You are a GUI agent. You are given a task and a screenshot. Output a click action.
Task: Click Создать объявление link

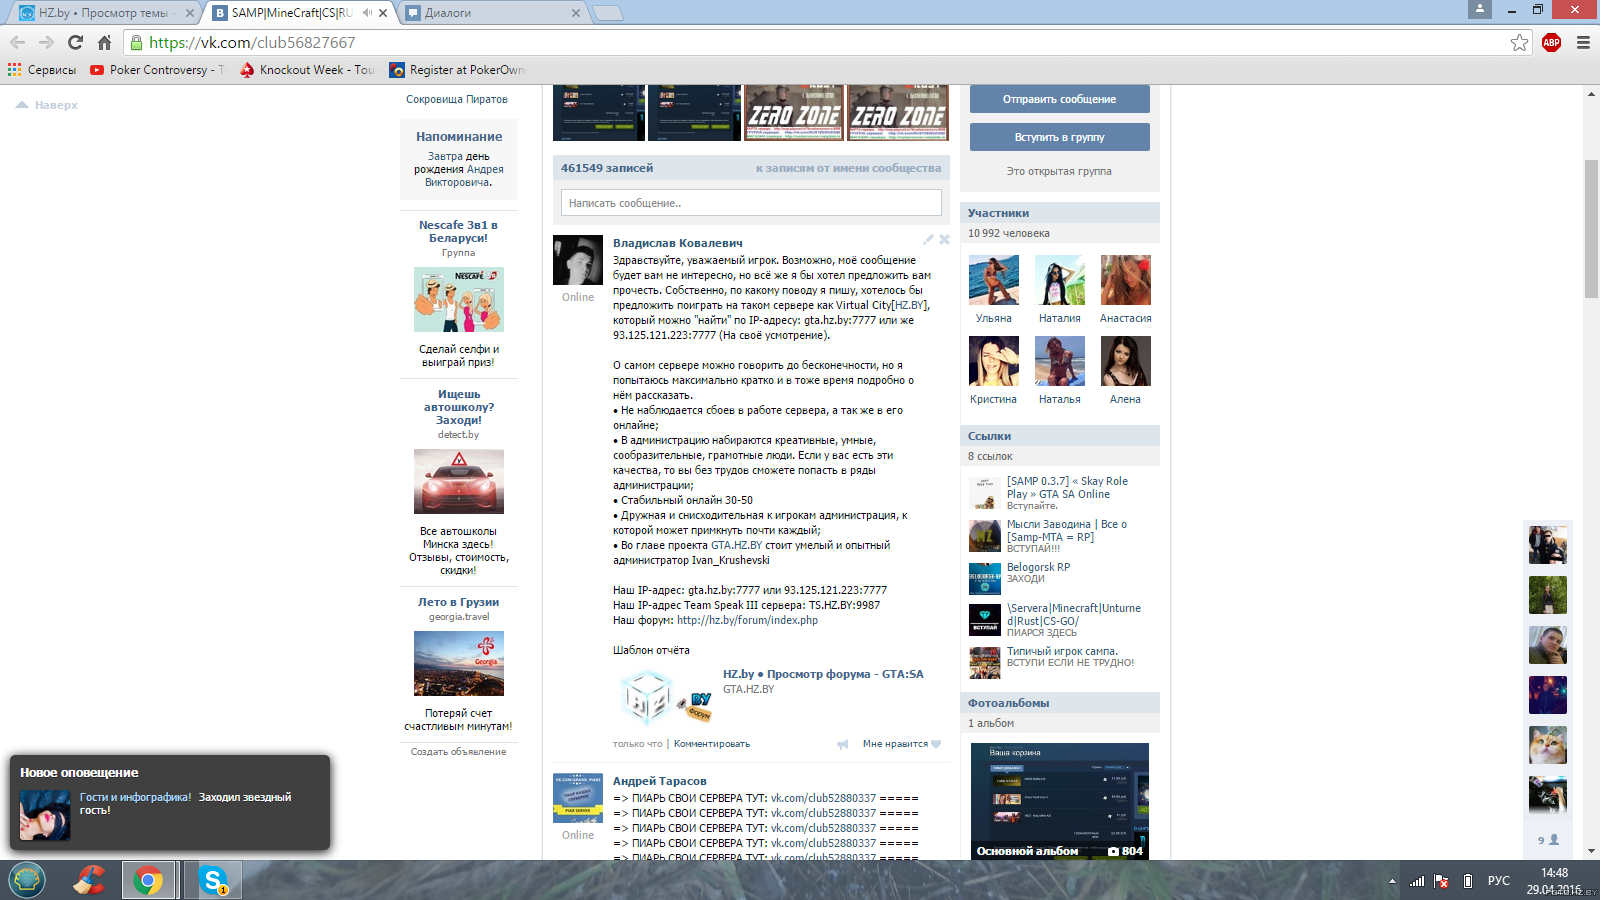click(x=458, y=752)
